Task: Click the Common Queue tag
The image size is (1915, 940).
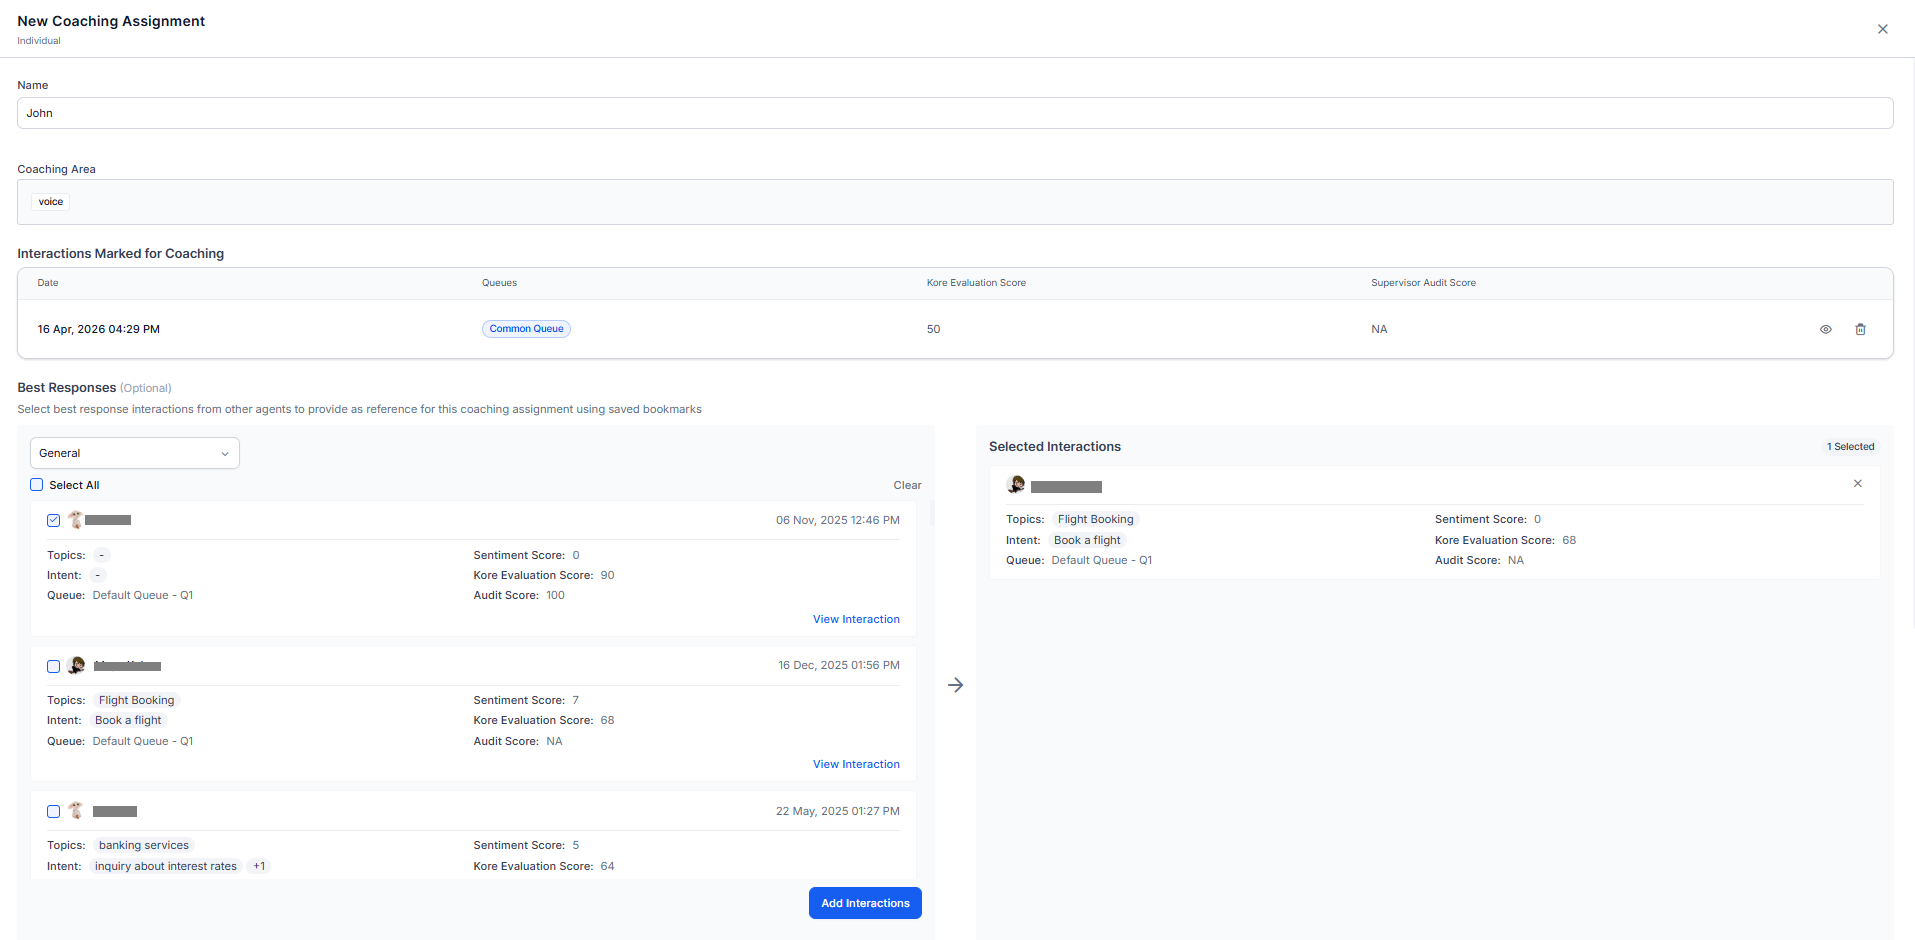Action: click(526, 329)
